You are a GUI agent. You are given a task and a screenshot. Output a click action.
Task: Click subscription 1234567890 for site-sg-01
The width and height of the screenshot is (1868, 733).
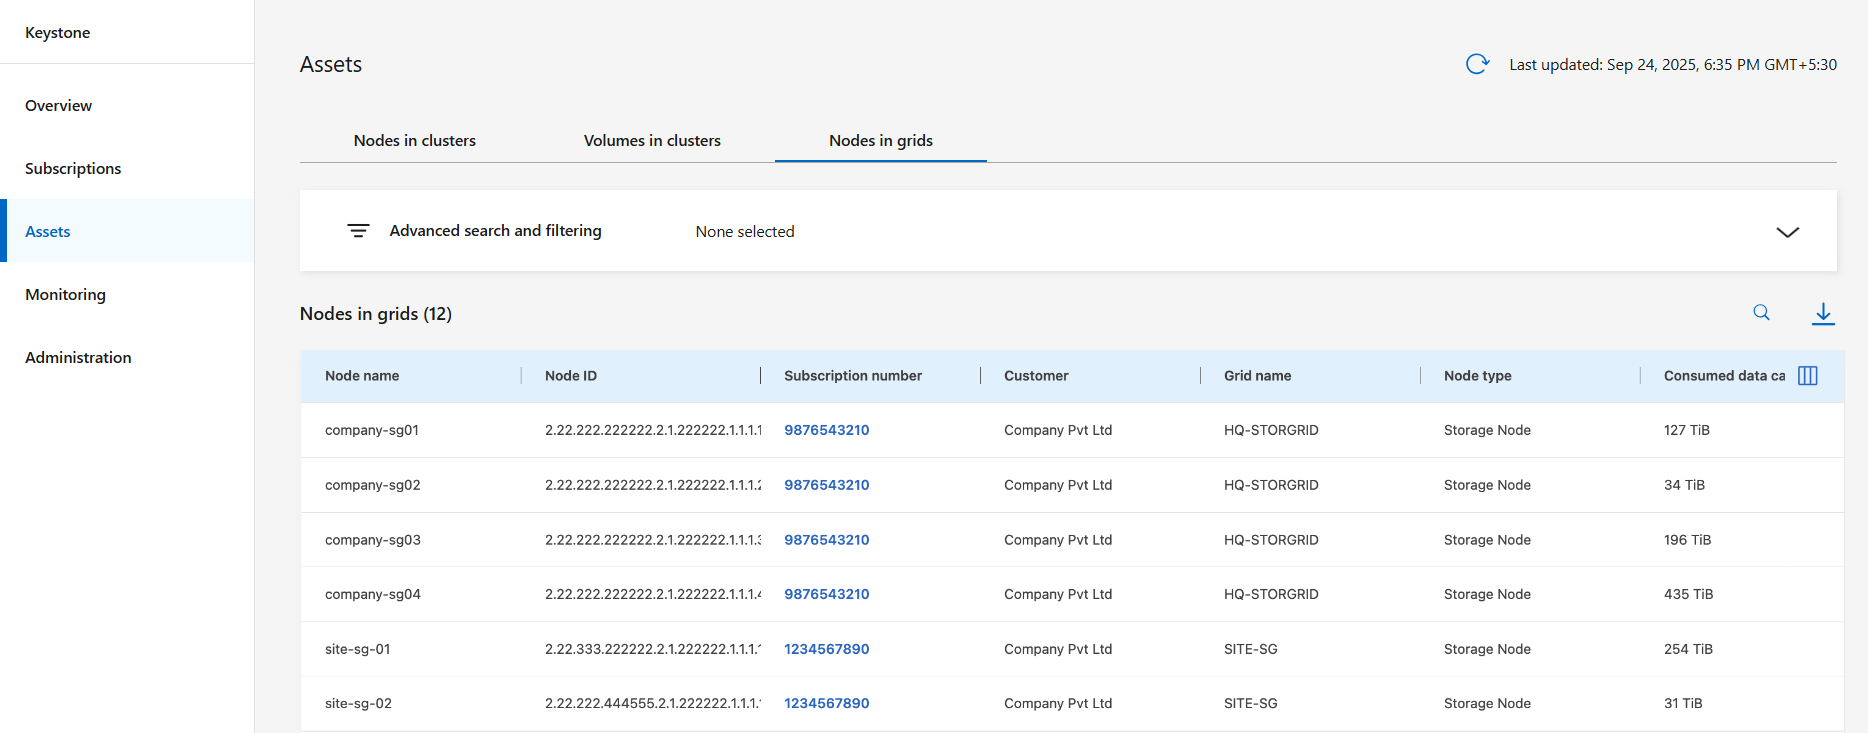tap(826, 649)
